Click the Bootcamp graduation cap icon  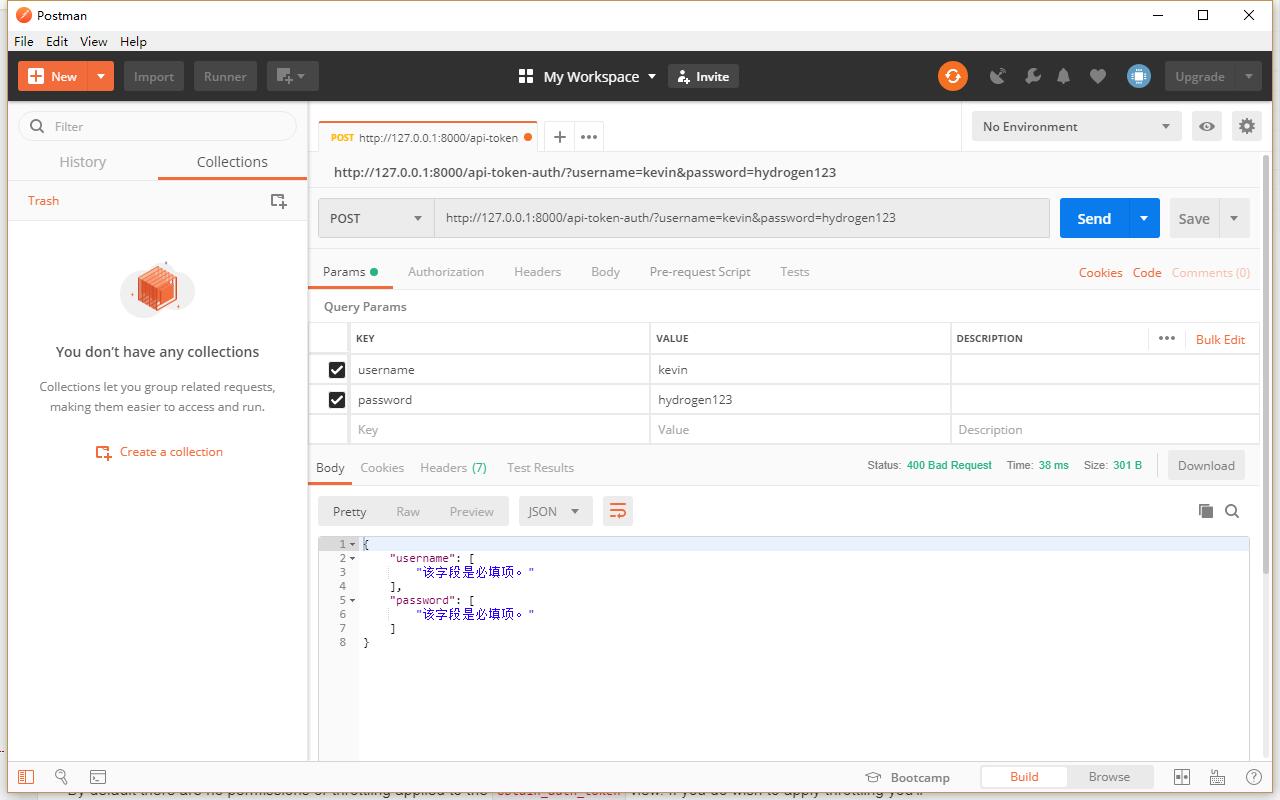point(873,777)
